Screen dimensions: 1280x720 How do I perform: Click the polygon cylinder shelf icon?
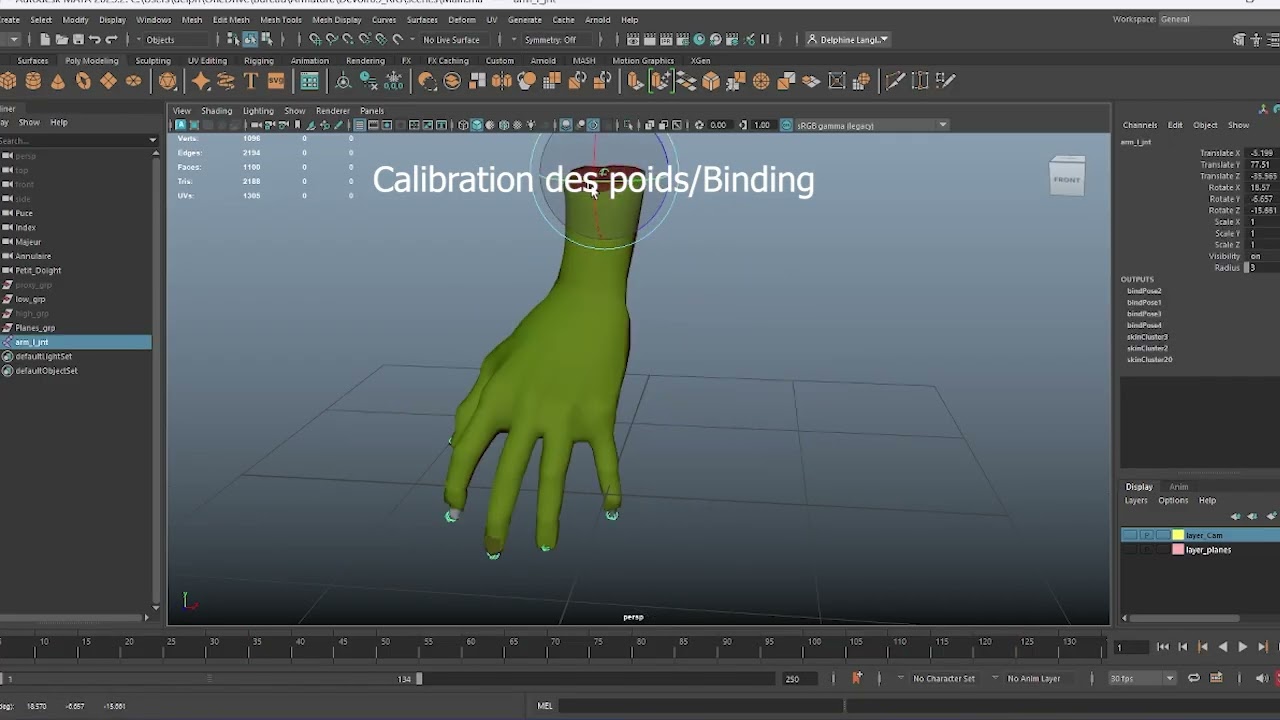point(33,81)
